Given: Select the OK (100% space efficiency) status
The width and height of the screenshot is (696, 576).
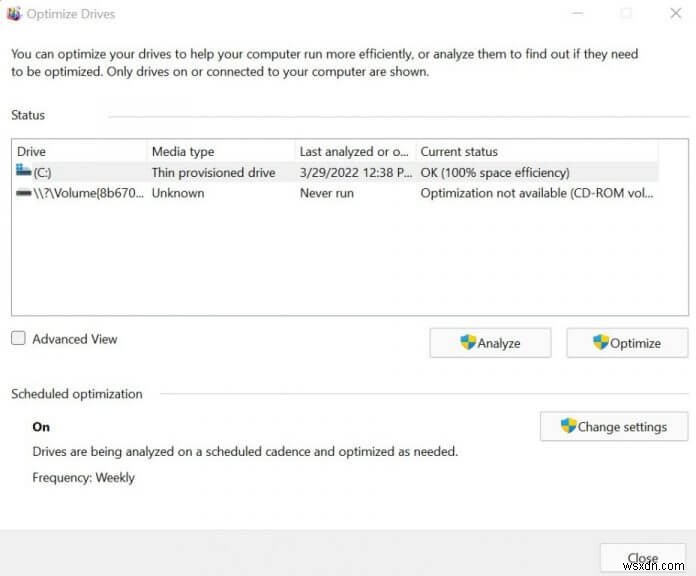Looking at the screenshot, I should click(495, 172).
